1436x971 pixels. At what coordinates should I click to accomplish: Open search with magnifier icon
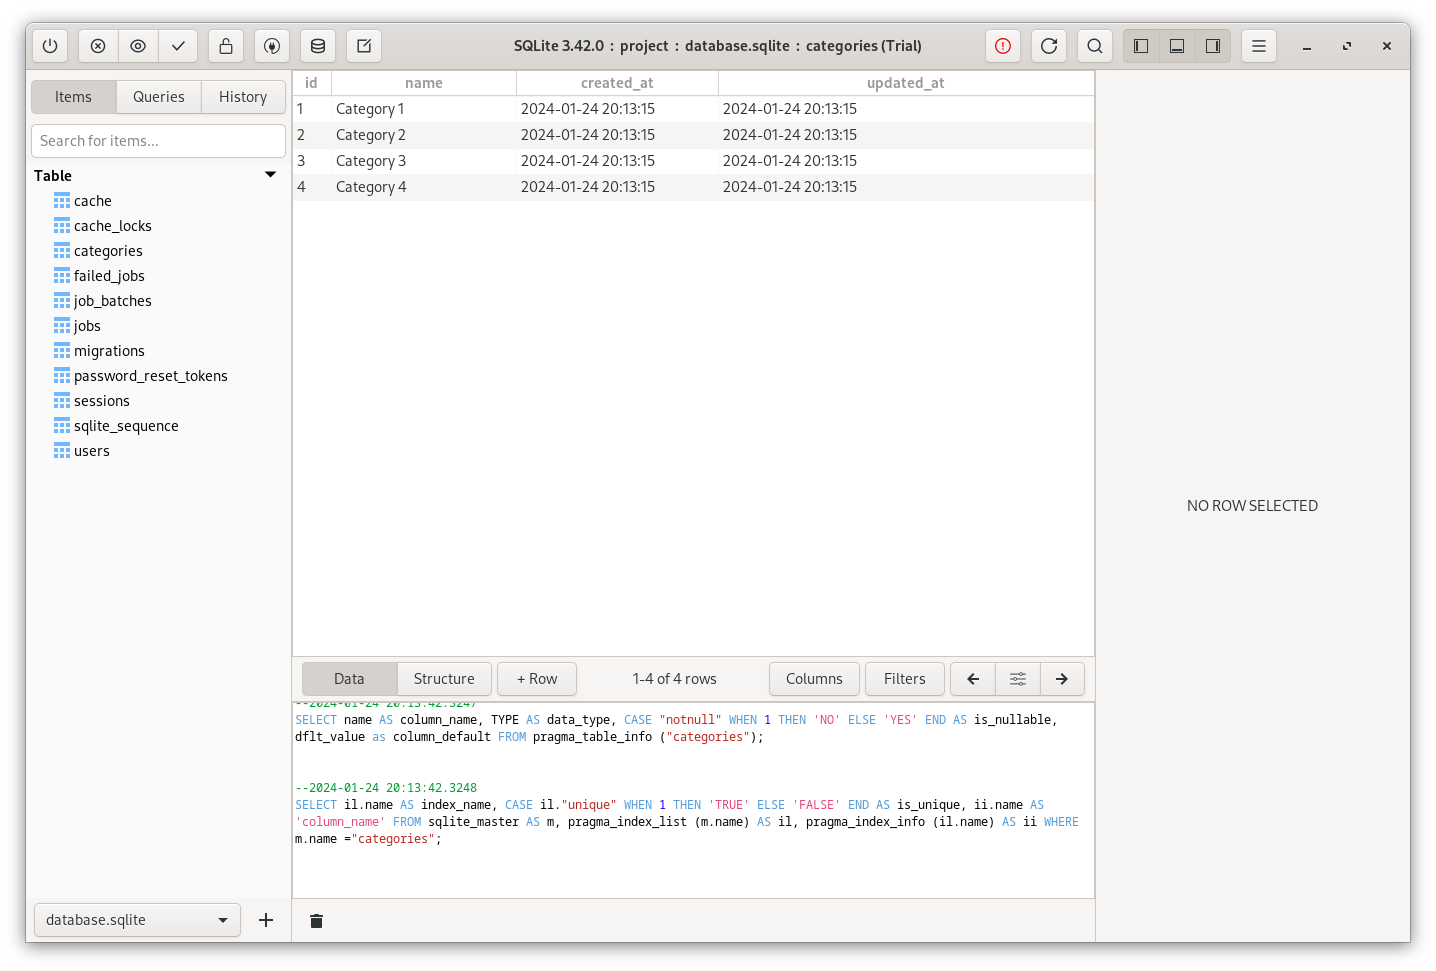point(1095,46)
